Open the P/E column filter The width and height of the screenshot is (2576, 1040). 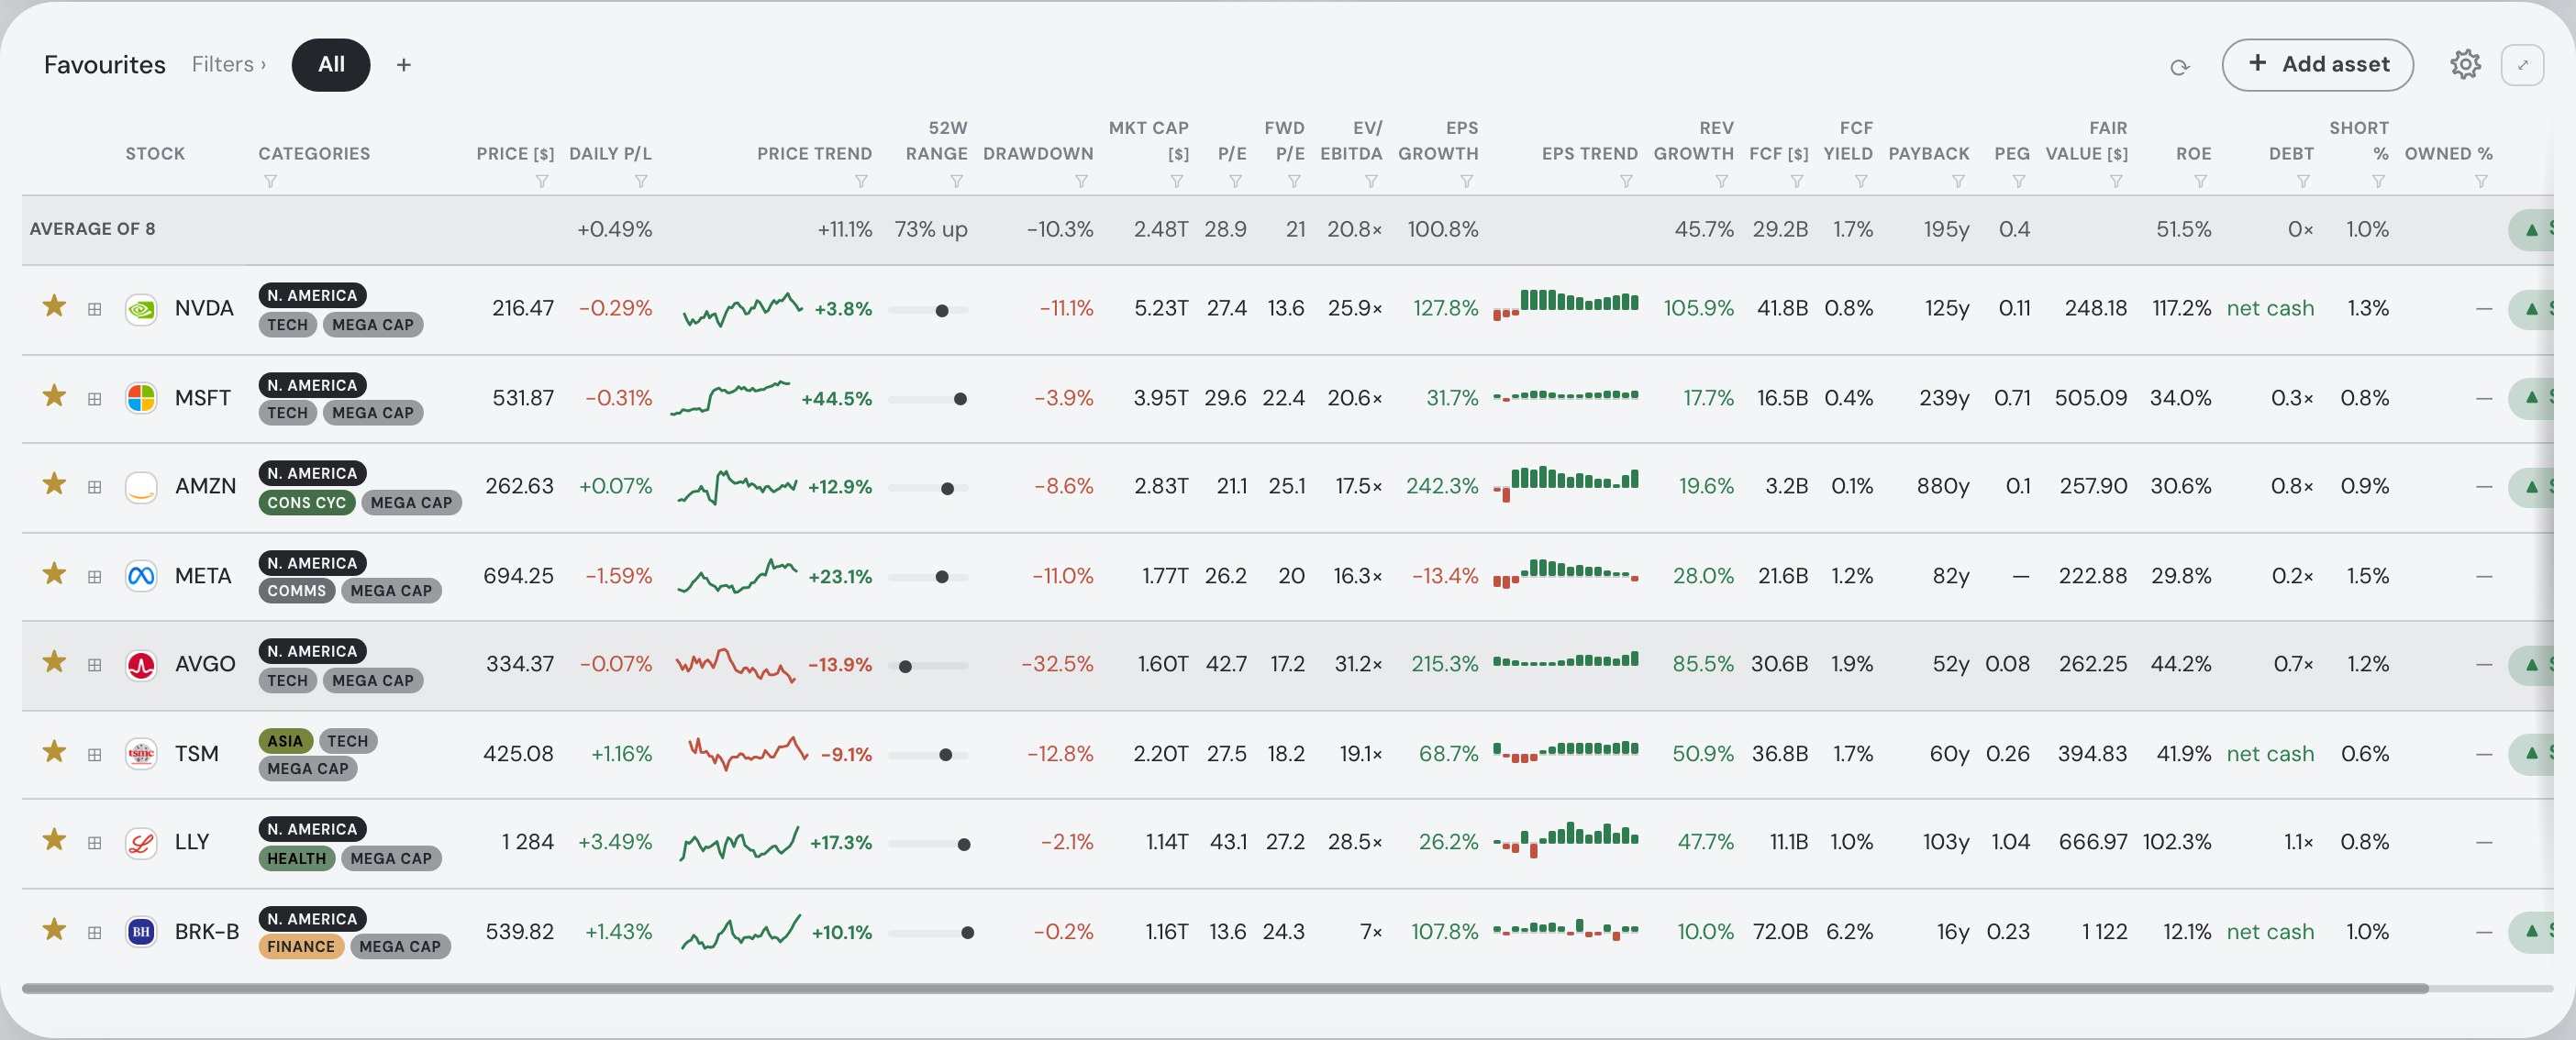tap(1235, 181)
